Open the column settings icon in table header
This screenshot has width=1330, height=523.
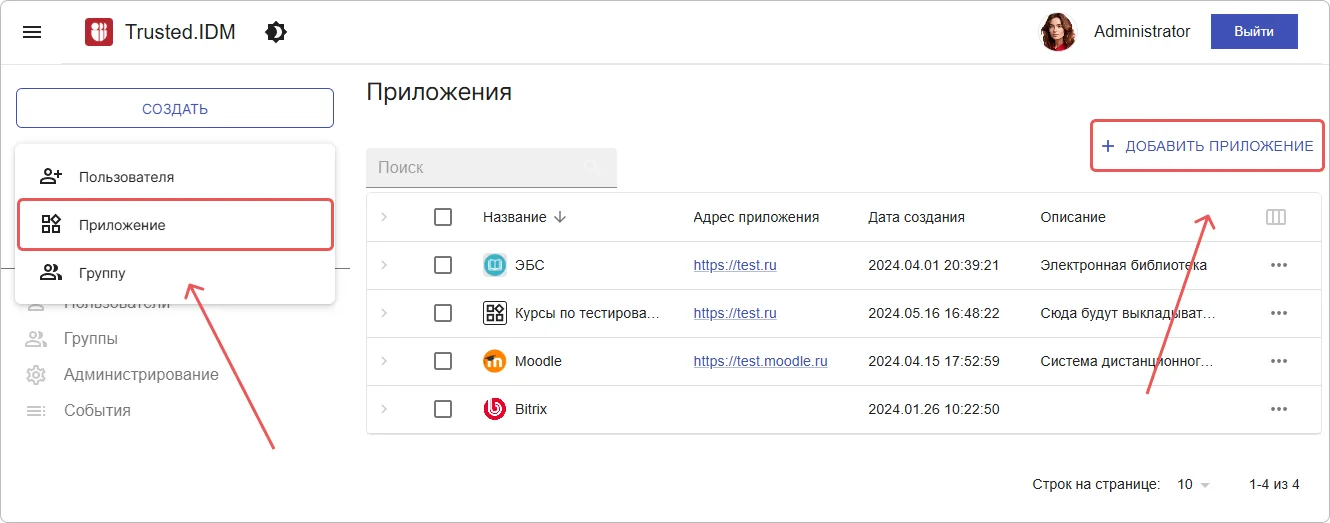[1275, 217]
